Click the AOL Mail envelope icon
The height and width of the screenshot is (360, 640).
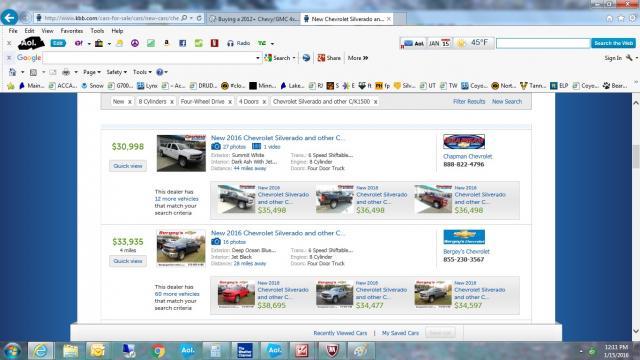tap(409, 43)
